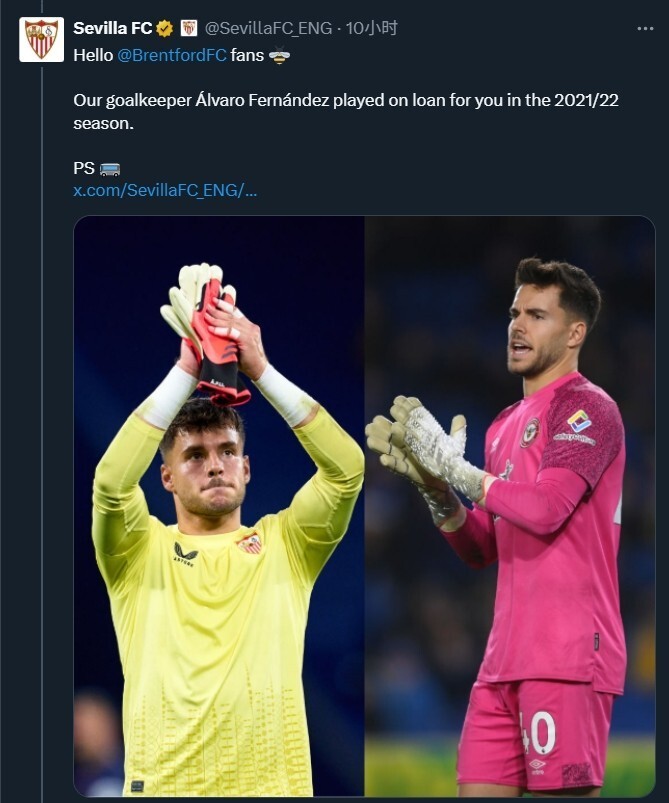Click the Sevilla crest on the yellow jersey
The image size is (669, 803).
click(250, 543)
